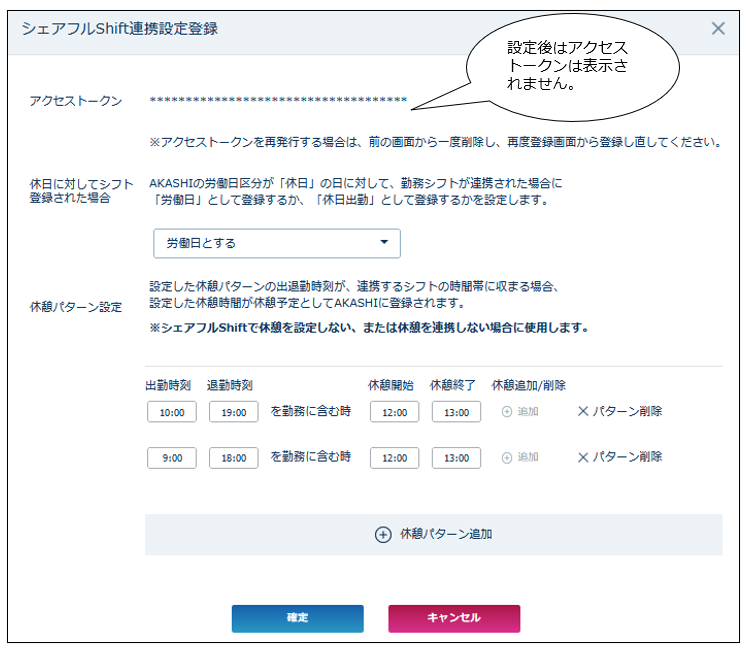
Task: Click first row 出勤時刻 10:00 field
Action: tap(171, 412)
